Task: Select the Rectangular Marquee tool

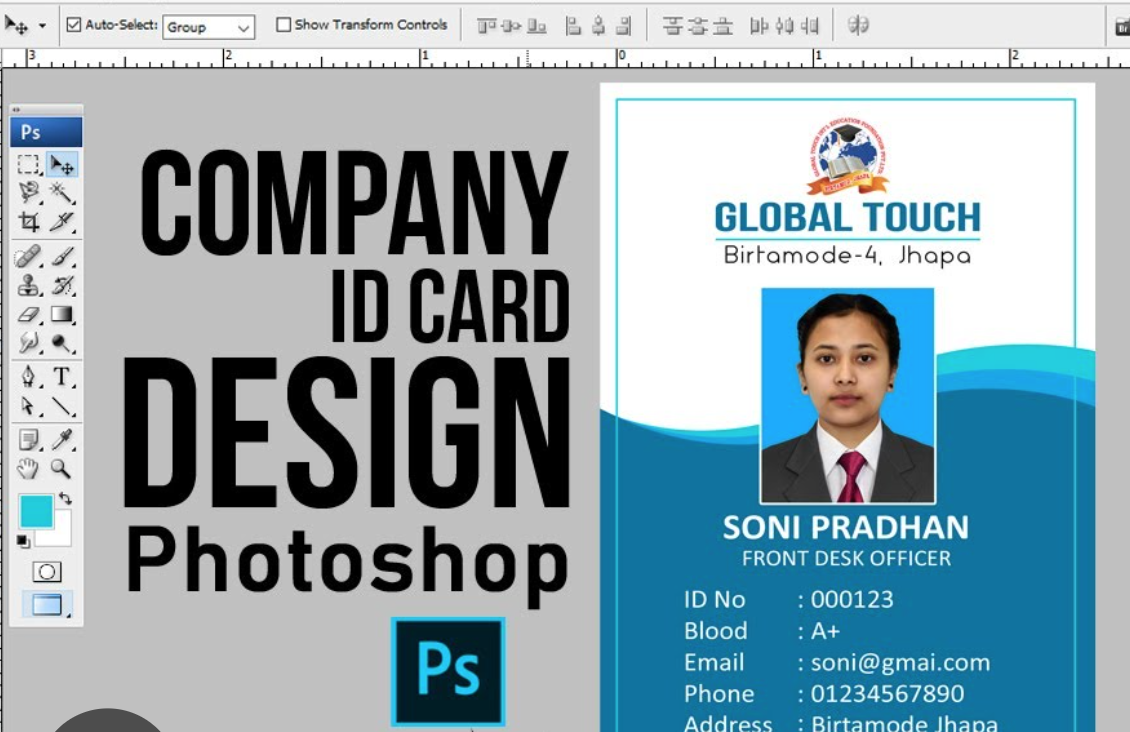Action: click(28, 164)
